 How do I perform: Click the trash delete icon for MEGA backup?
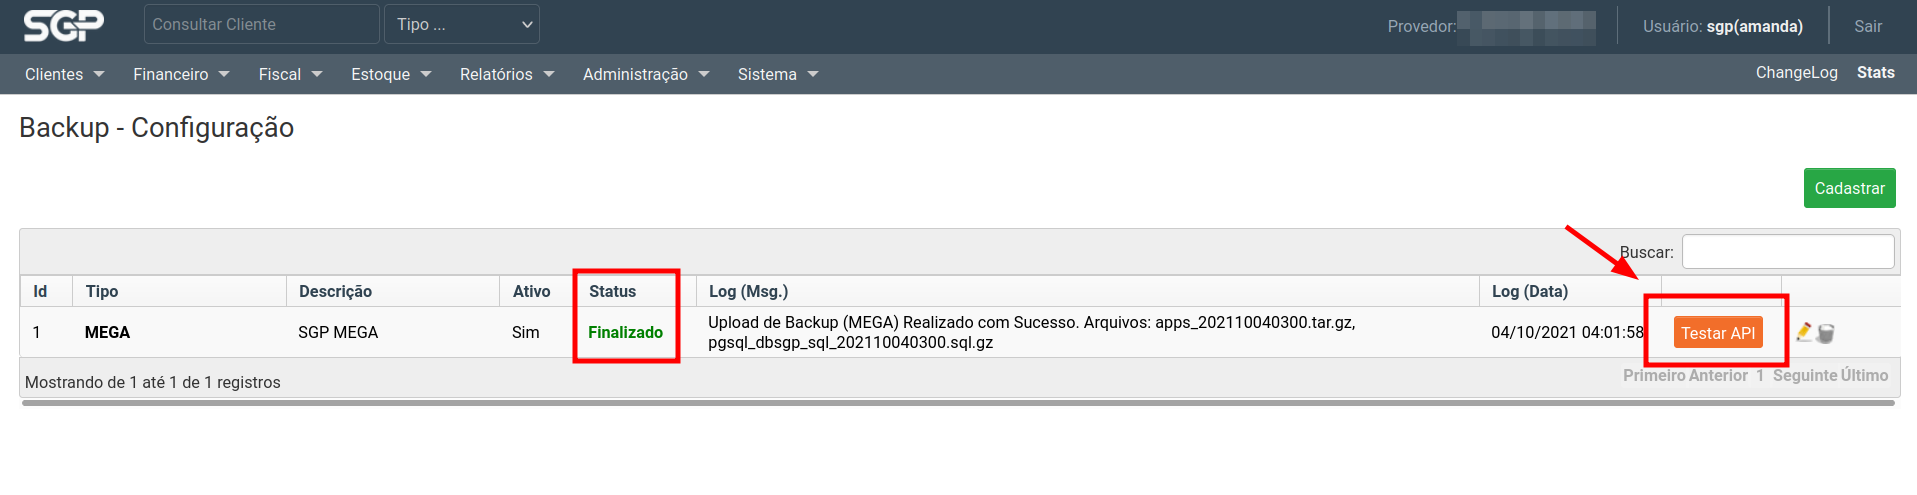[1826, 333]
